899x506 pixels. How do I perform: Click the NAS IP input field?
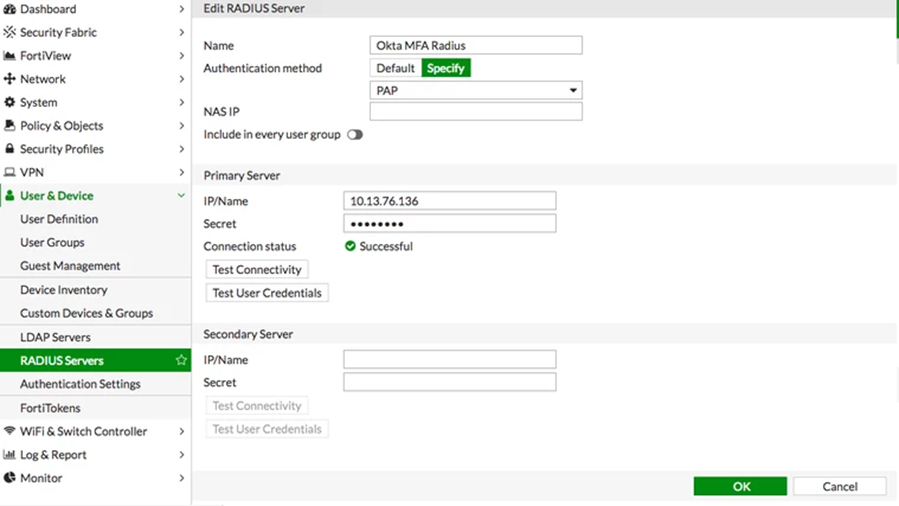point(476,112)
